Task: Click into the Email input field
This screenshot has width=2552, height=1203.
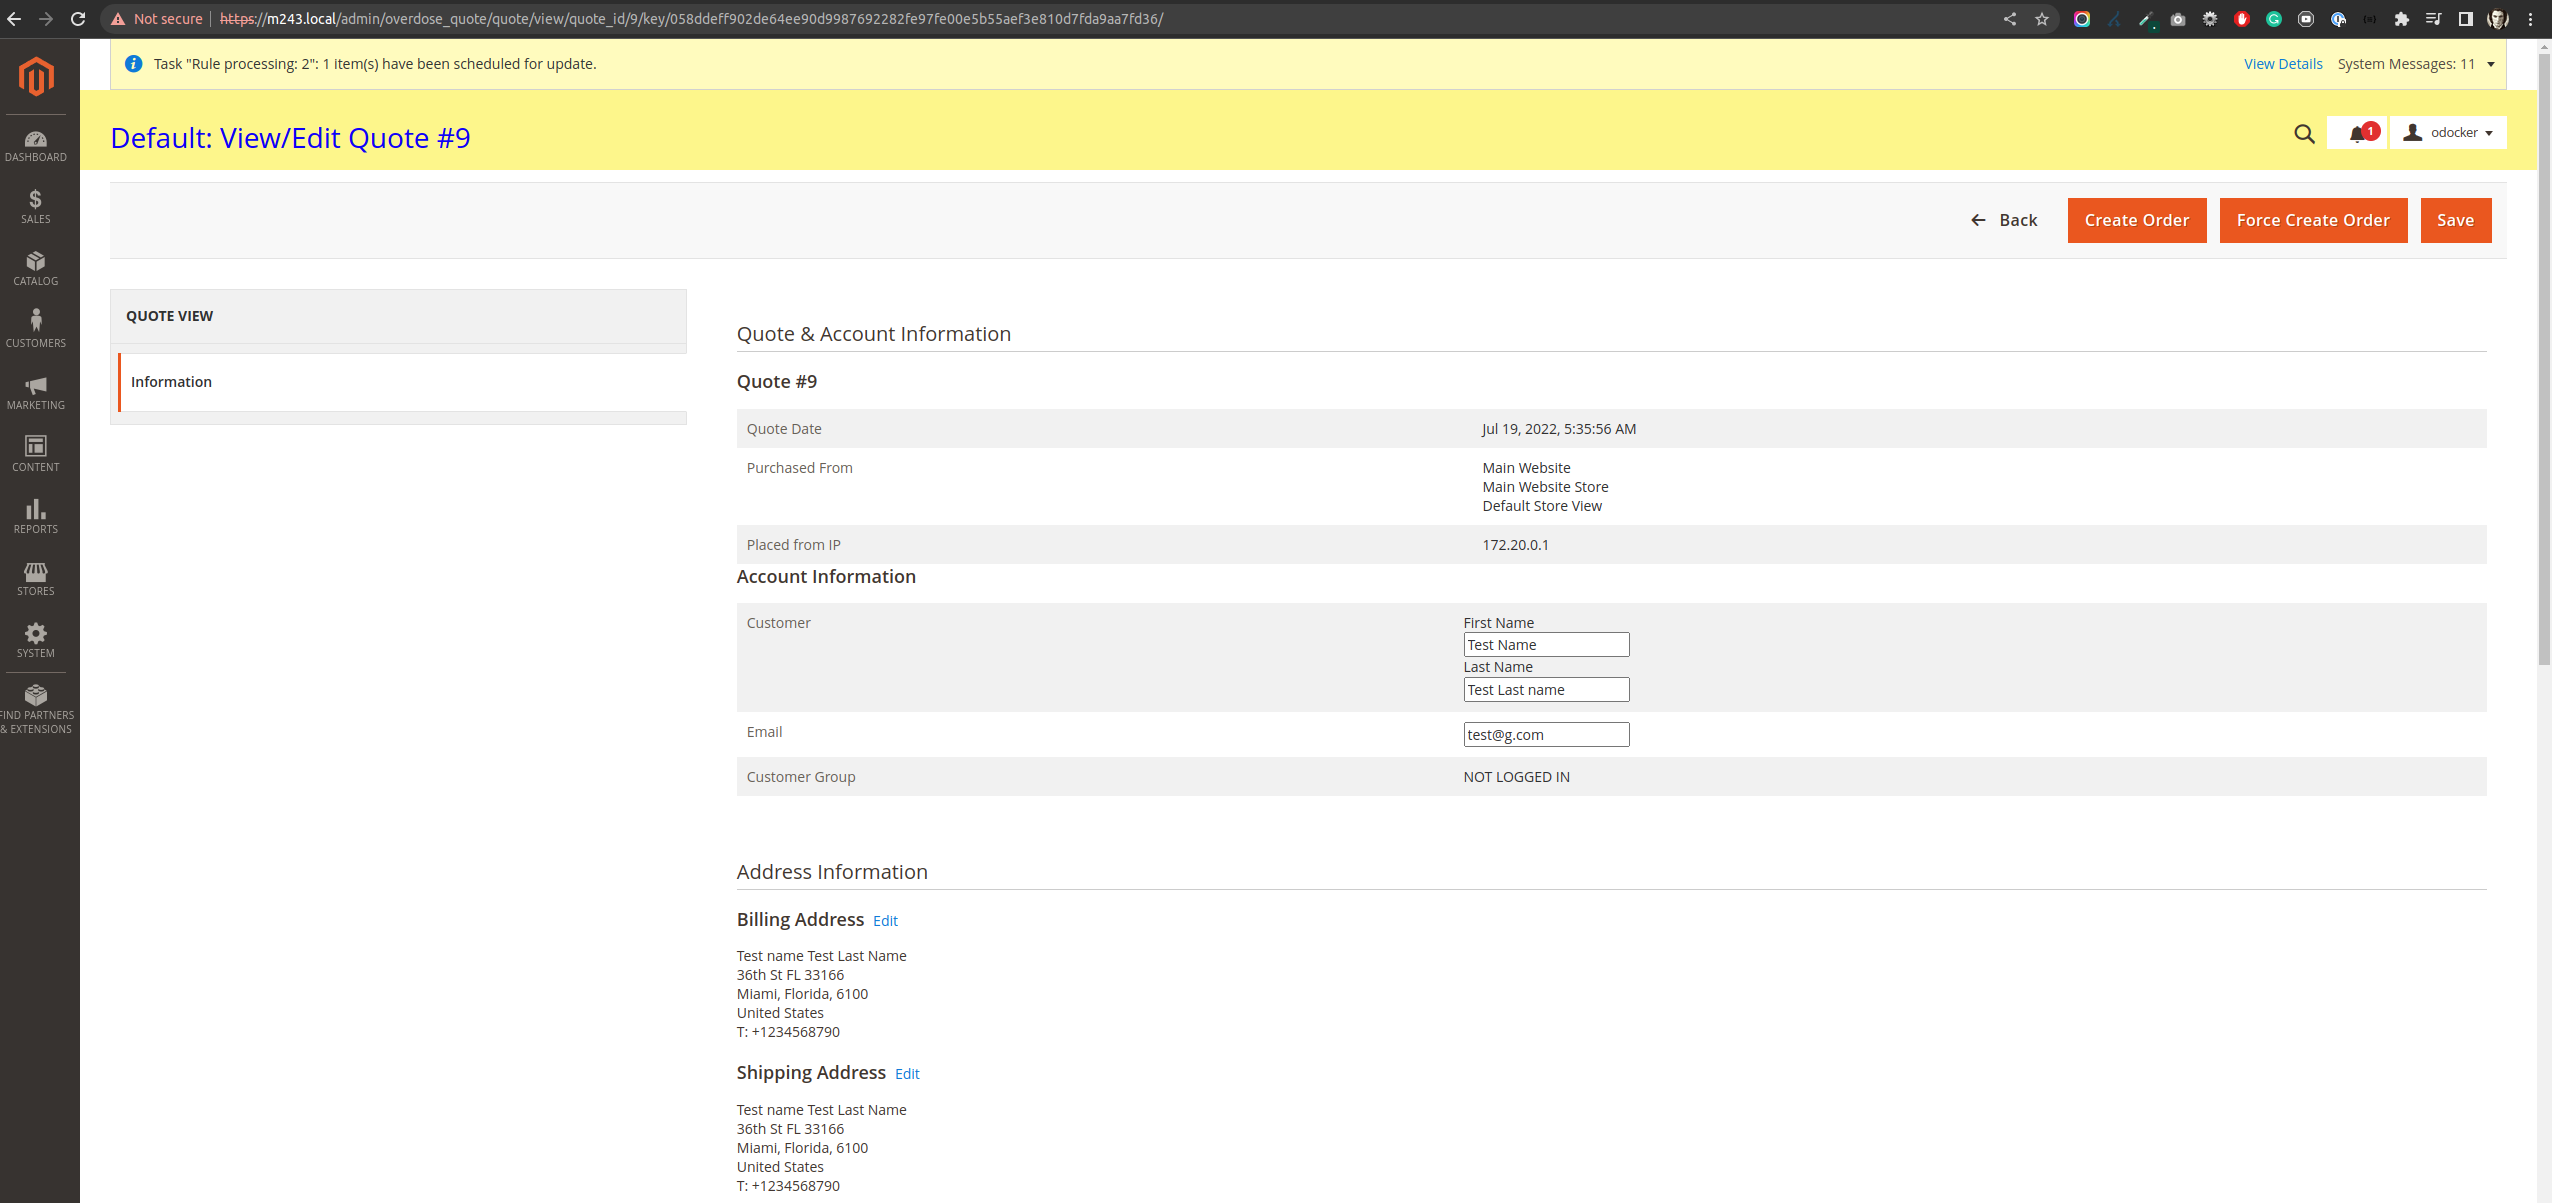Action: coord(1546,735)
